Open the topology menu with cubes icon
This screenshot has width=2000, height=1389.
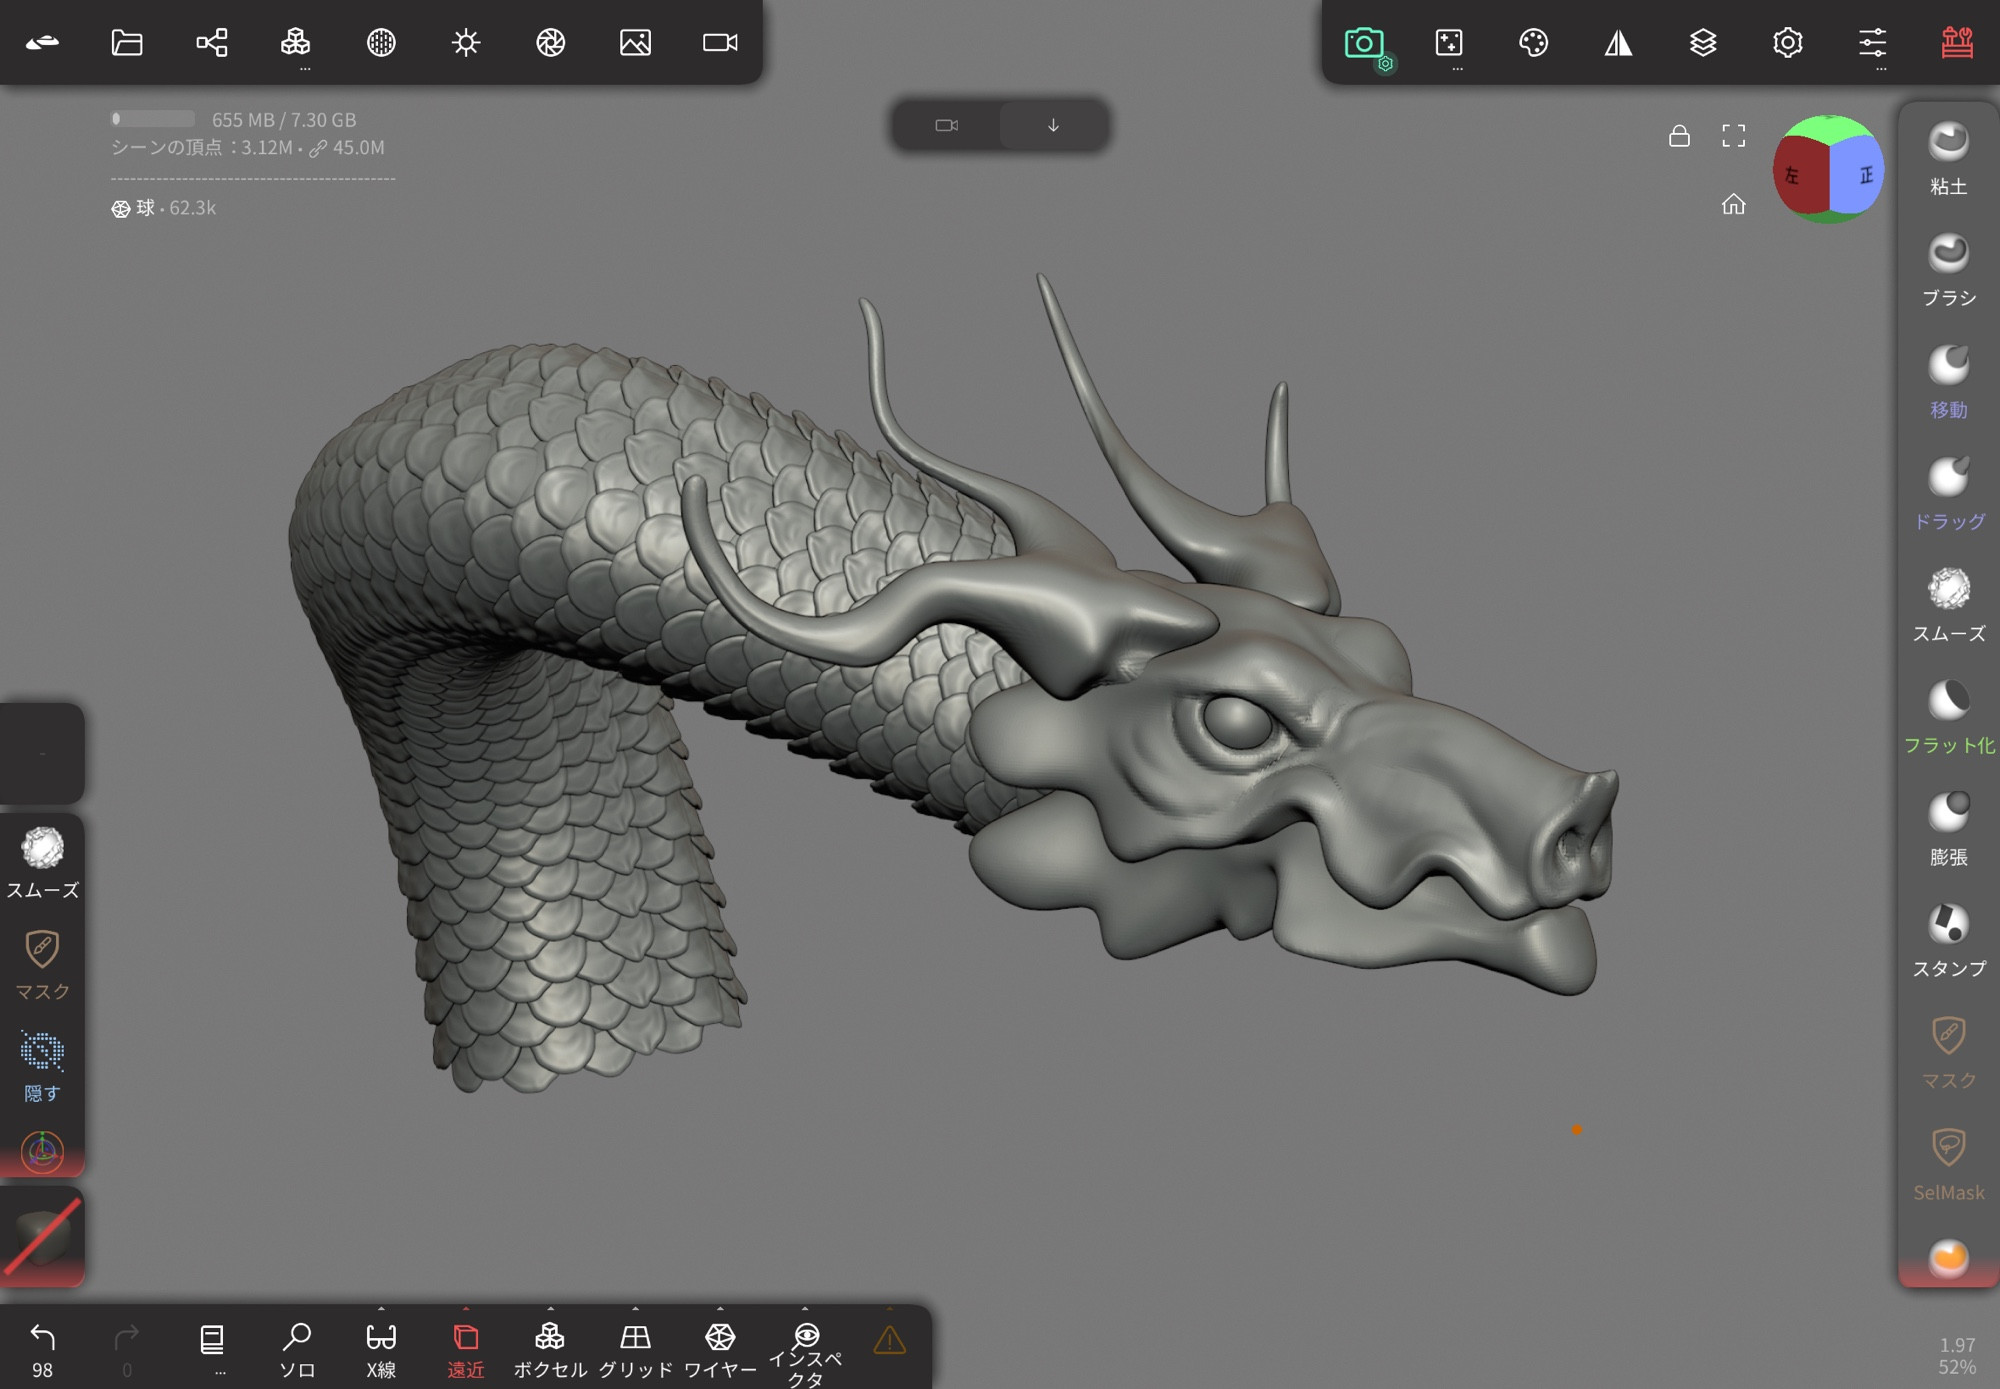tap(296, 42)
